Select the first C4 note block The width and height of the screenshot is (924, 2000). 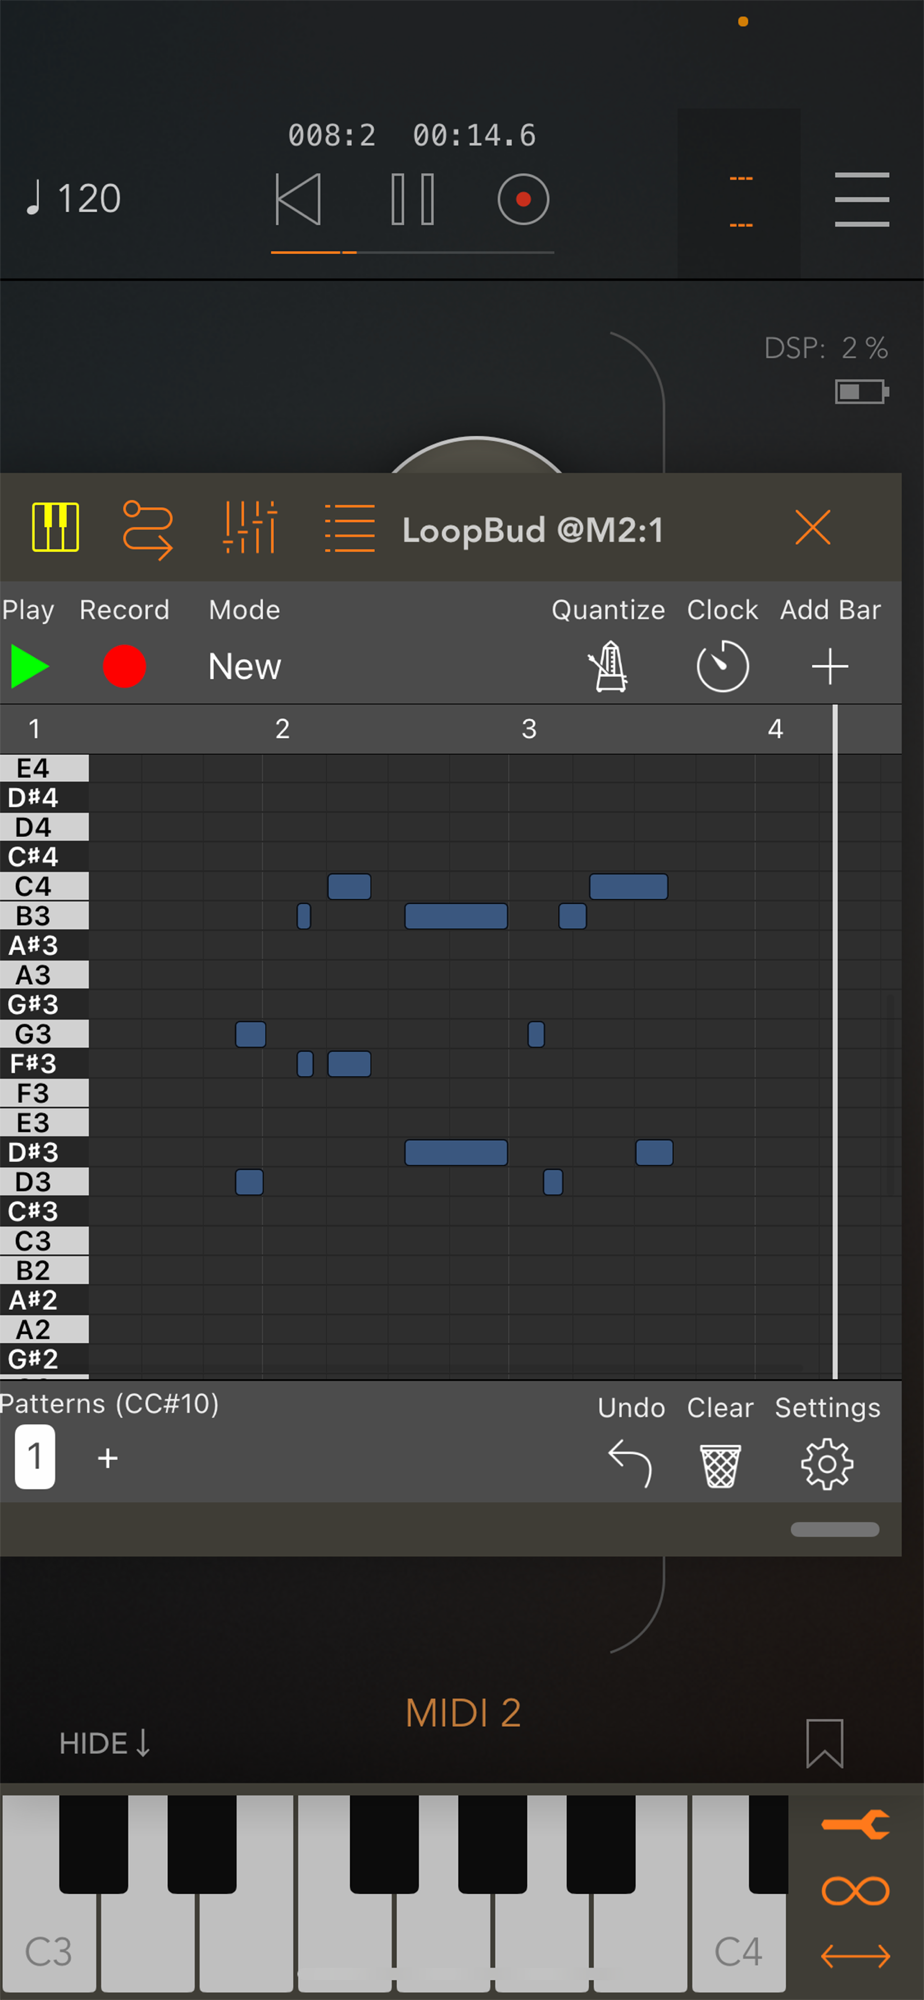click(x=349, y=887)
